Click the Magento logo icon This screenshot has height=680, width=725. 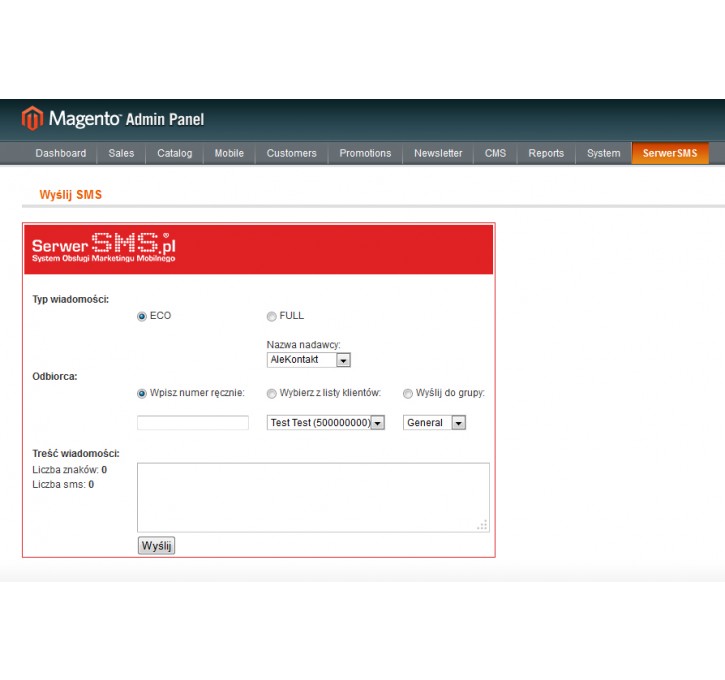[32, 118]
